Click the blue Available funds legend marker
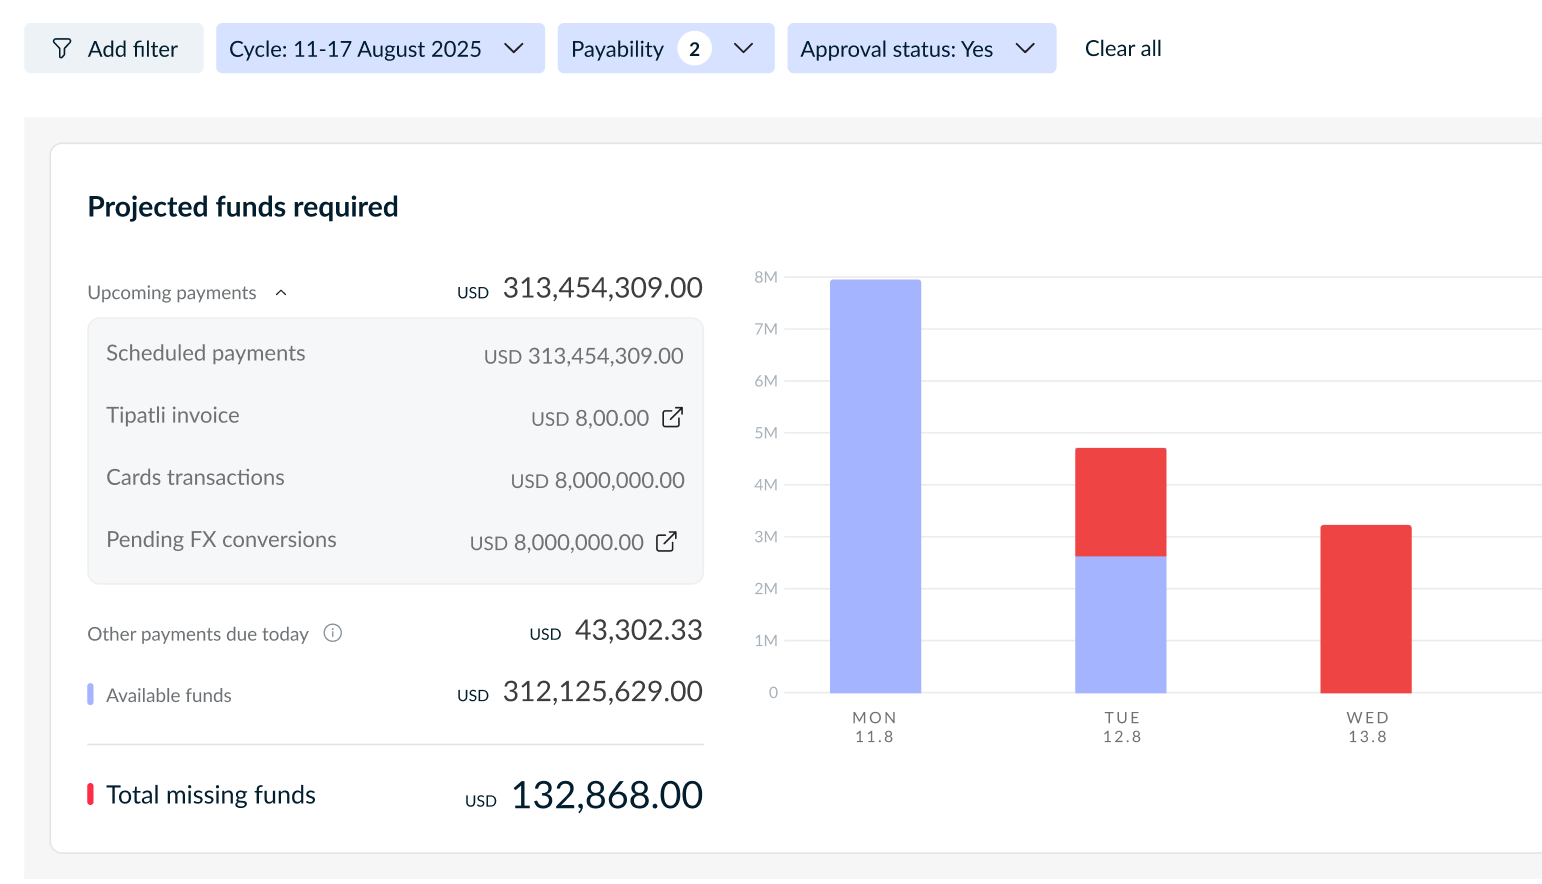This screenshot has width=1542, height=884. pos(91,694)
